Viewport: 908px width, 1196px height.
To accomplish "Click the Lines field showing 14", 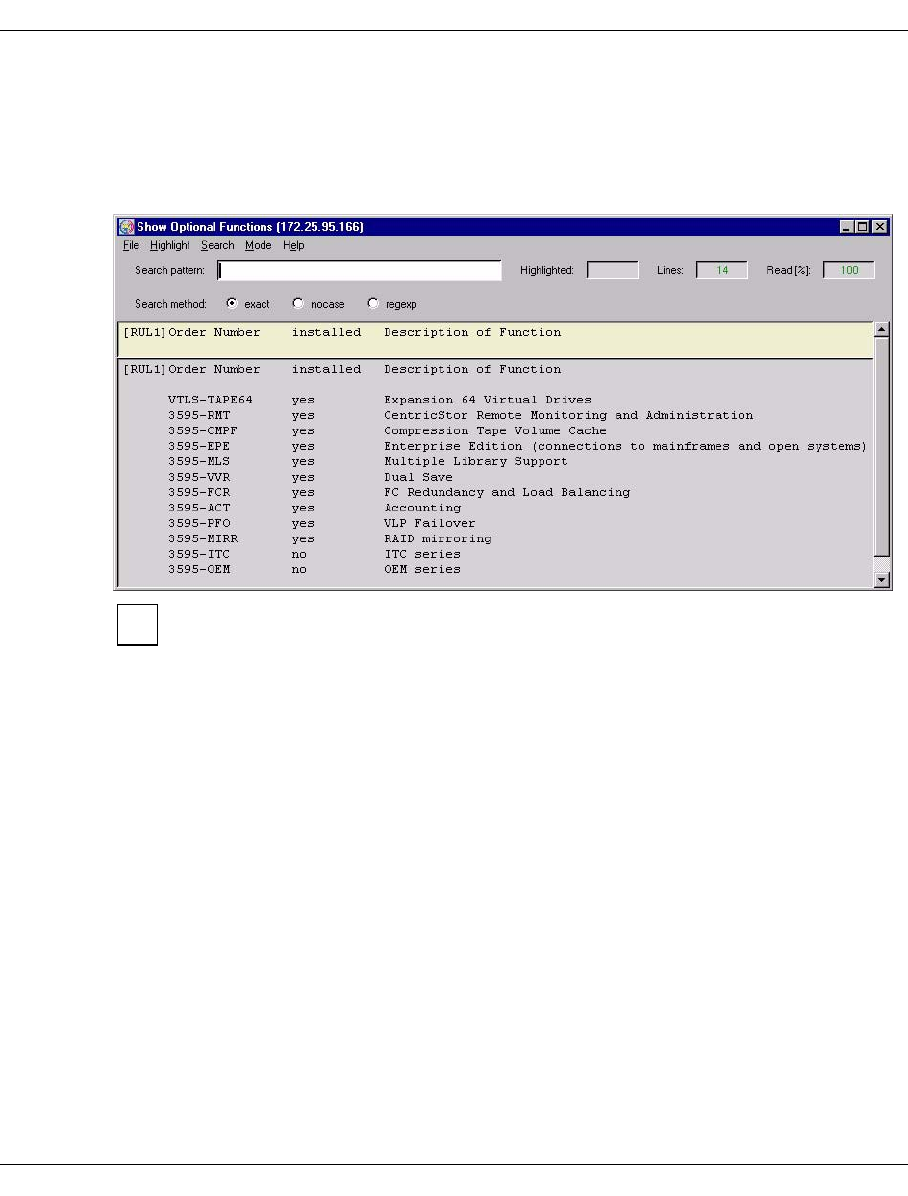I will [x=722, y=270].
